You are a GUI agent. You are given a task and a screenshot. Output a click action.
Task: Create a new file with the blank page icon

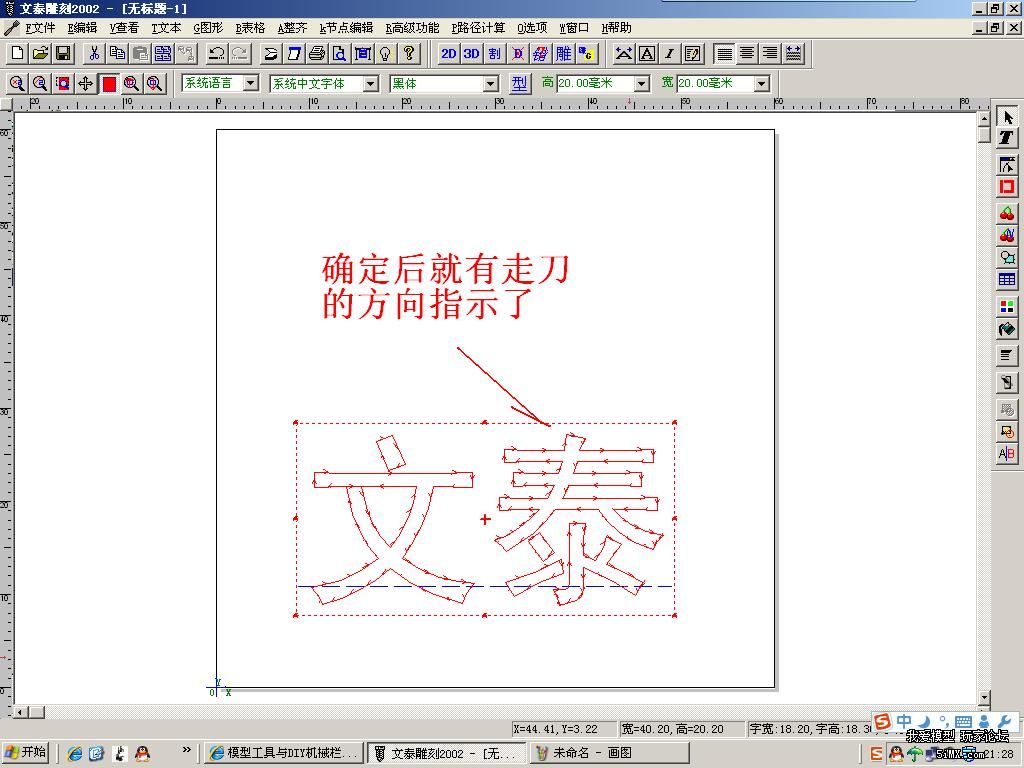pyautogui.click(x=18, y=54)
